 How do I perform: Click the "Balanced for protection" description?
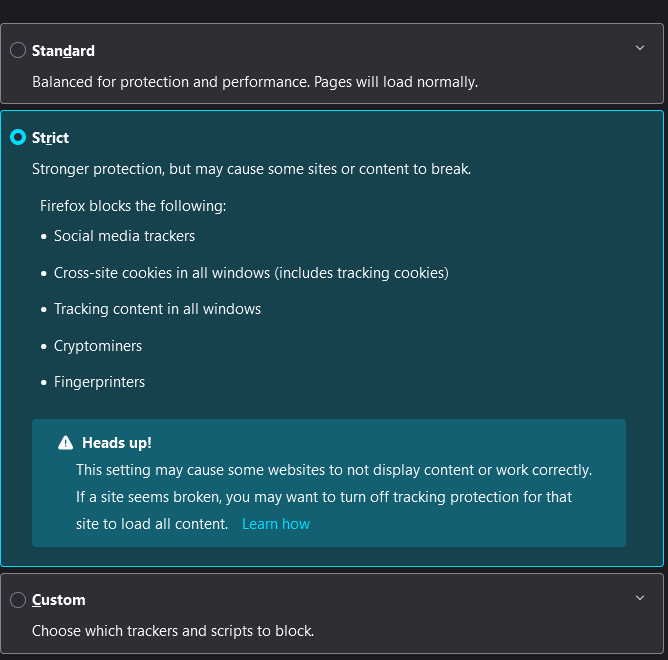[x=255, y=81]
